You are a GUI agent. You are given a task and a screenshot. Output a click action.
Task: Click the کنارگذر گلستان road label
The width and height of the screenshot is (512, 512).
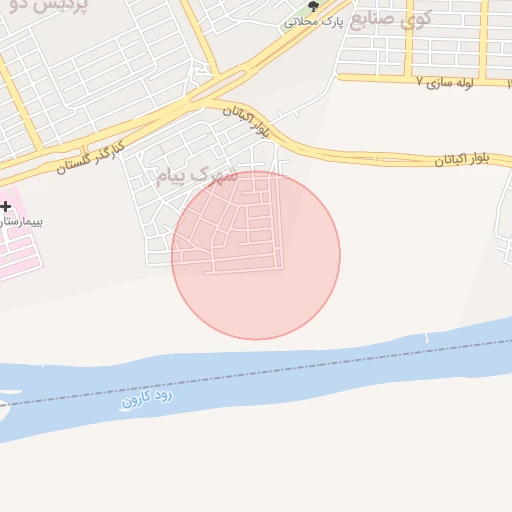[x=90, y=158]
